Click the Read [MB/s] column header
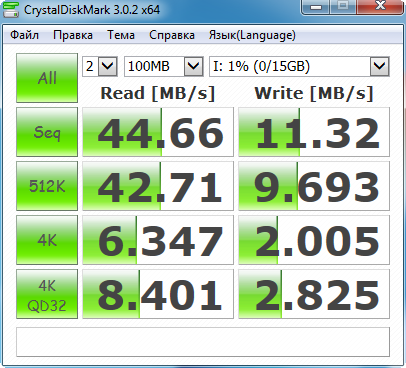The height and width of the screenshot is (368, 406). pyautogui.click(x=158, y=93)
